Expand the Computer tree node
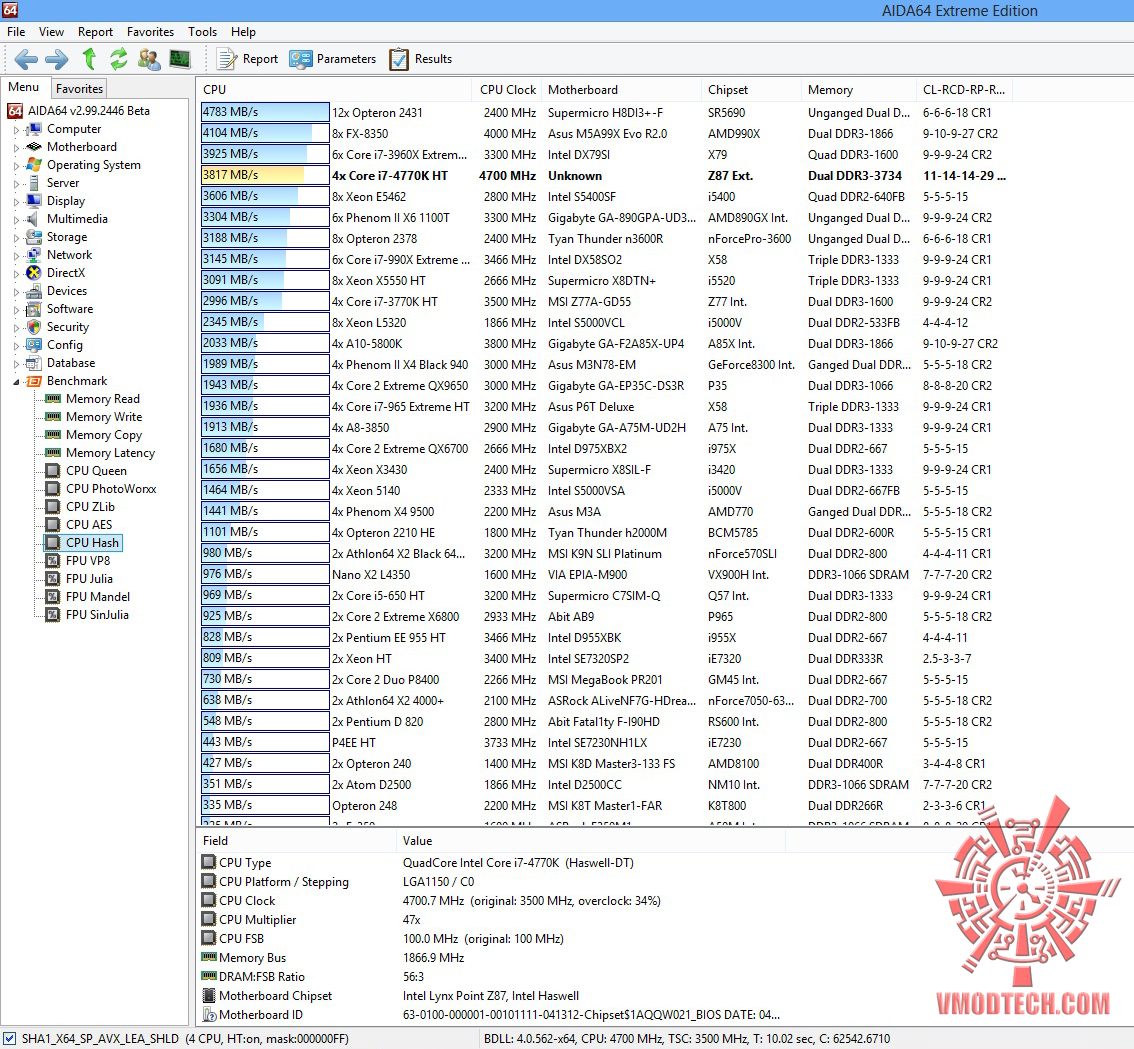The image size is (1134, 1049). (16, 129)
